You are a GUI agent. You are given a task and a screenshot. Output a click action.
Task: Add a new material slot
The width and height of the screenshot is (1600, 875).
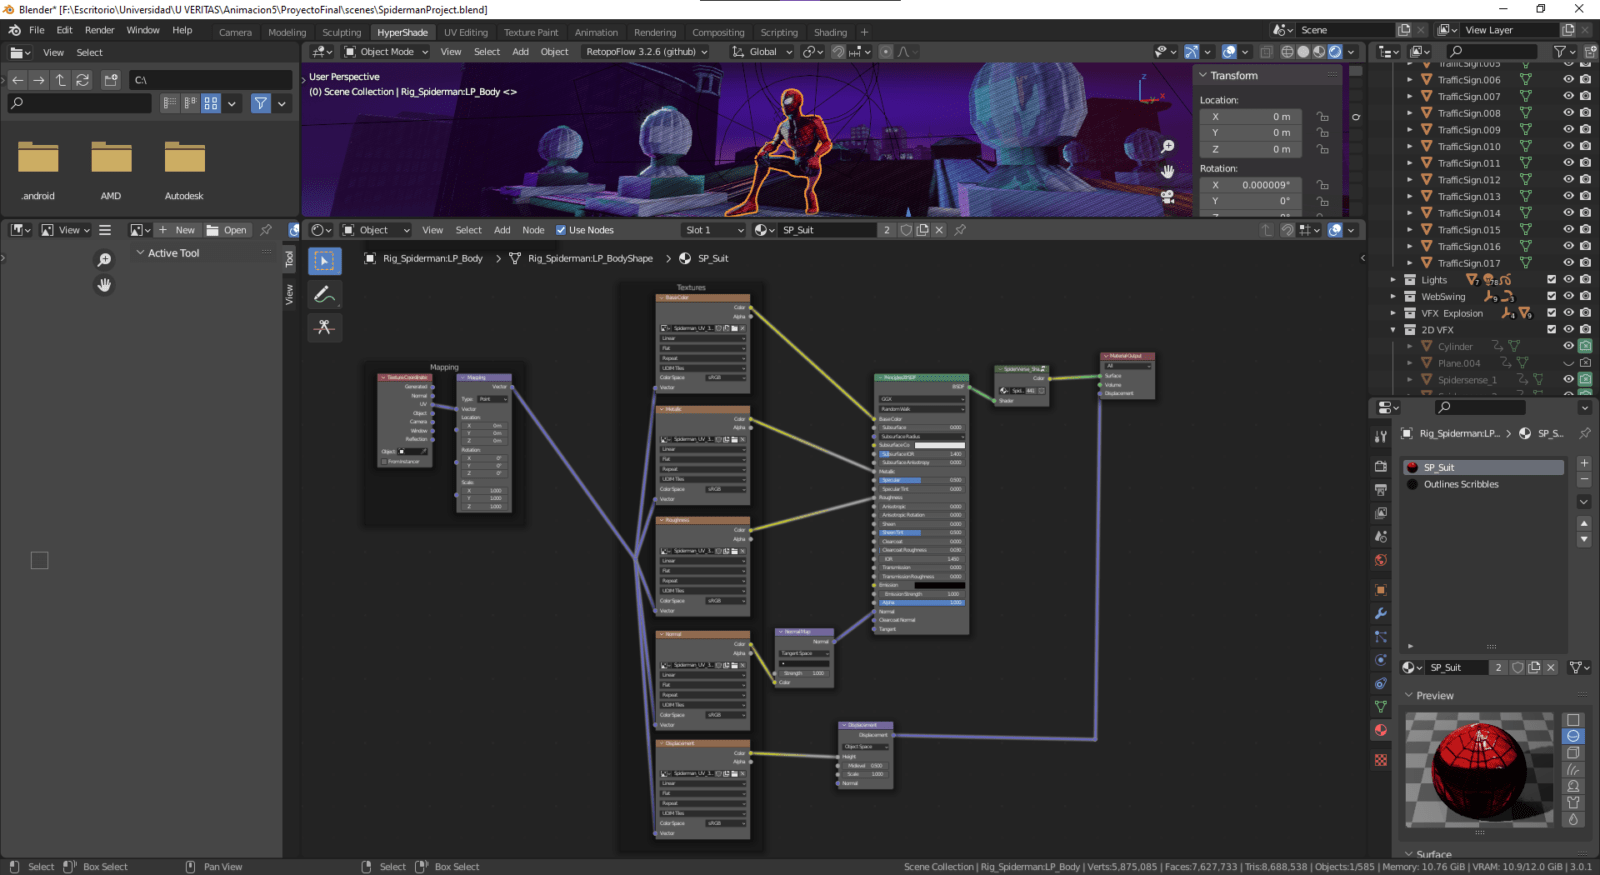[x=1584, y=463]
